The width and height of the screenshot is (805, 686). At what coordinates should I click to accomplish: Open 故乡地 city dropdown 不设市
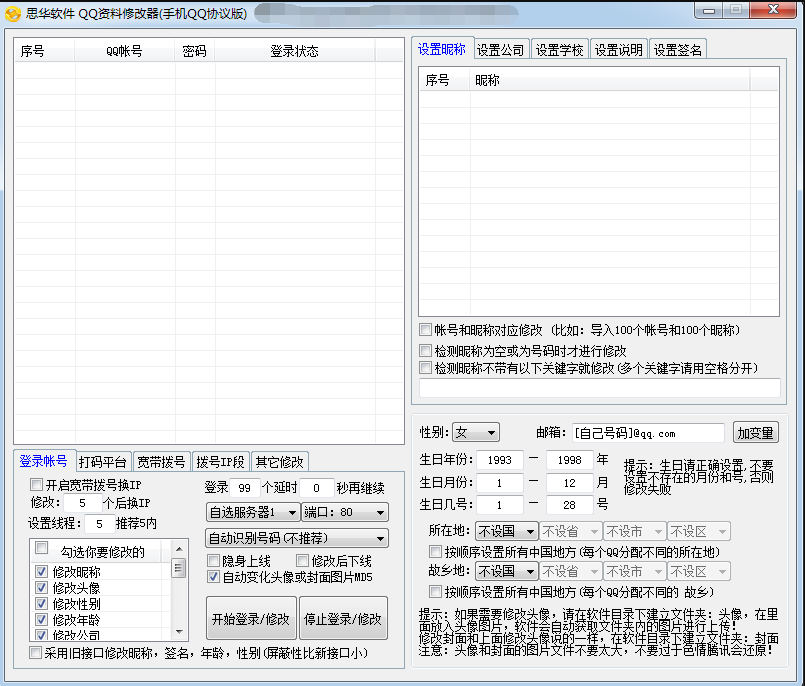[x=635, y=571]
